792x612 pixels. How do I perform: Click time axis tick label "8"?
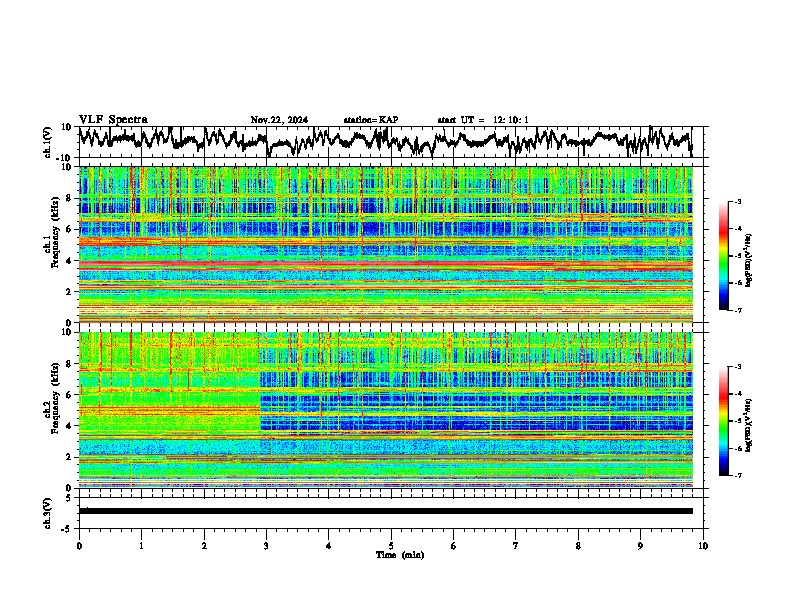coord(578,546)
